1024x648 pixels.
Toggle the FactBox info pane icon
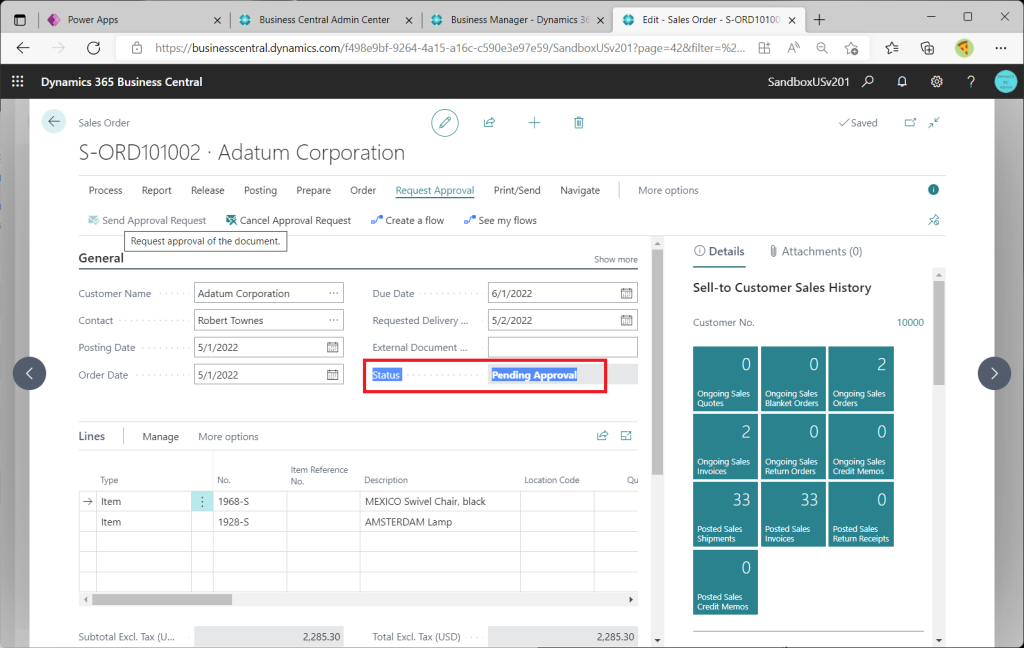tap(933, 189)
